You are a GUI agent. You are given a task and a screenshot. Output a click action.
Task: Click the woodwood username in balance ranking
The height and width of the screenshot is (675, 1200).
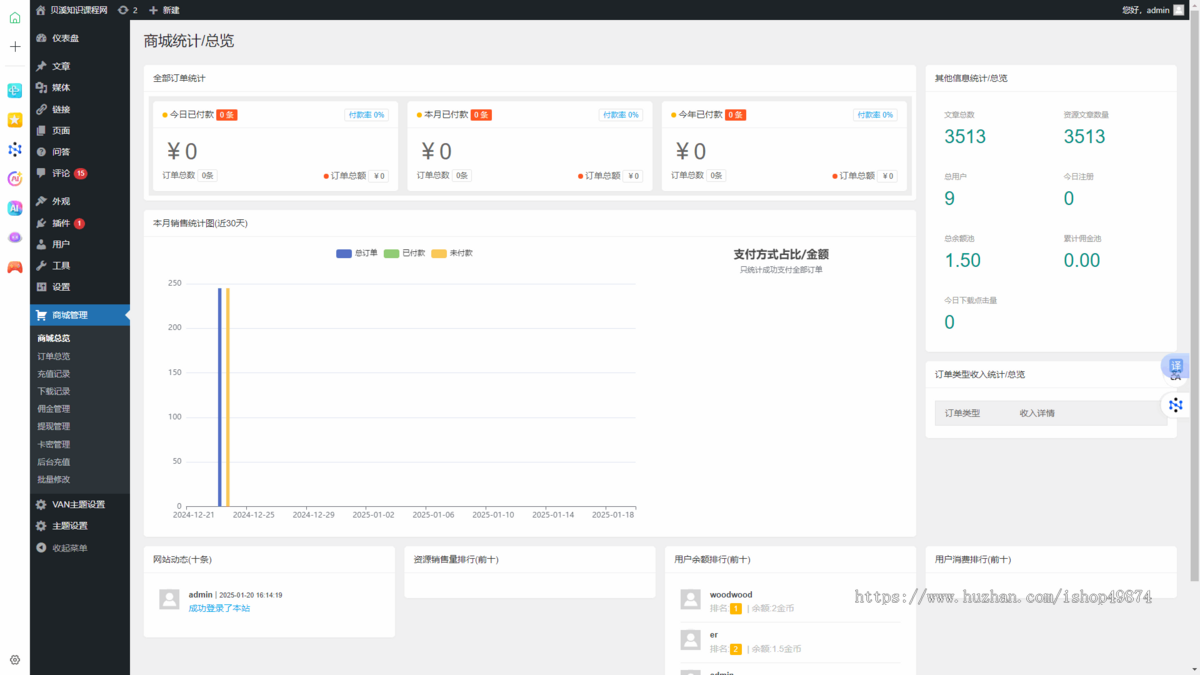coord(731,594)
